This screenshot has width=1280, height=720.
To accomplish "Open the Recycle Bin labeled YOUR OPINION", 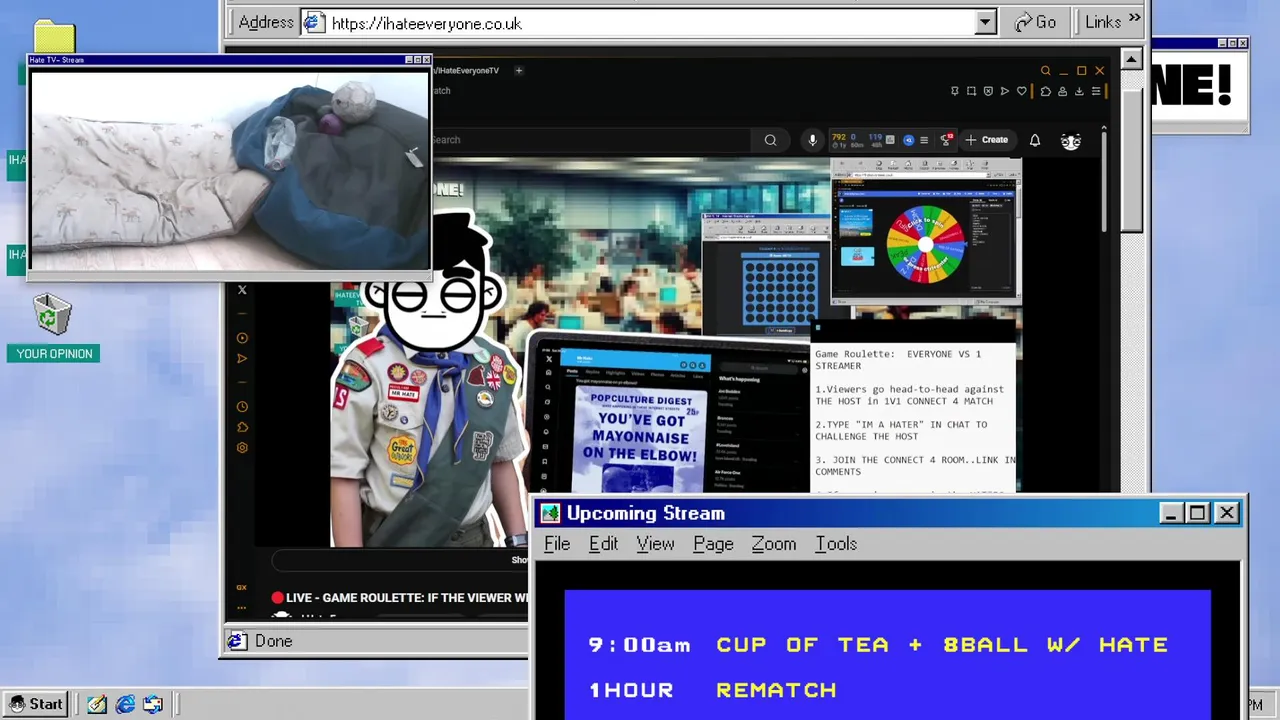I will [52, 328].
